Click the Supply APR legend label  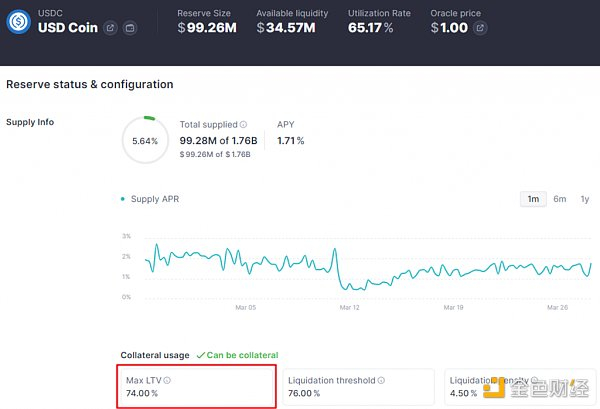155,199
